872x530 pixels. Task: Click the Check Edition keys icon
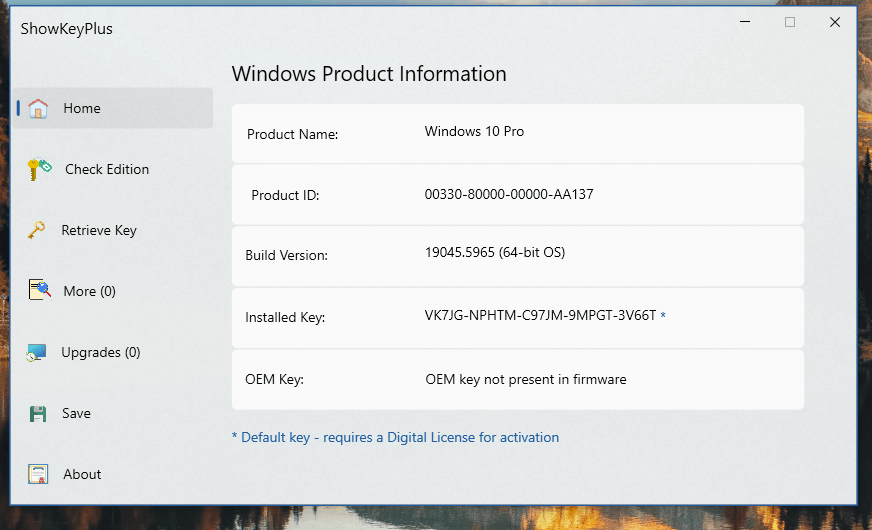pos(39,169)
